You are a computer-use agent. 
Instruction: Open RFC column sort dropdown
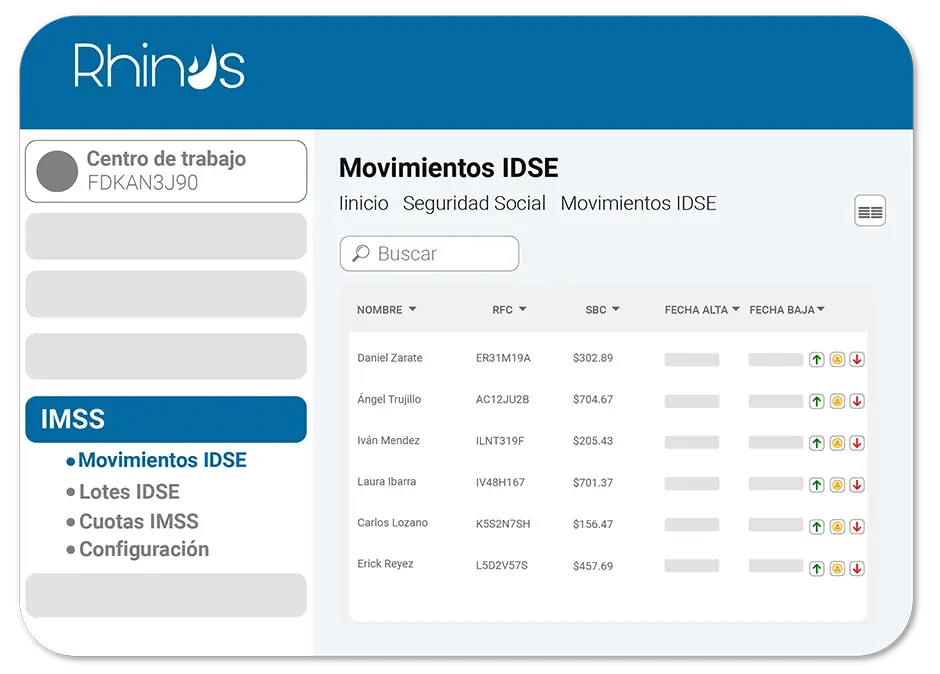522,310
